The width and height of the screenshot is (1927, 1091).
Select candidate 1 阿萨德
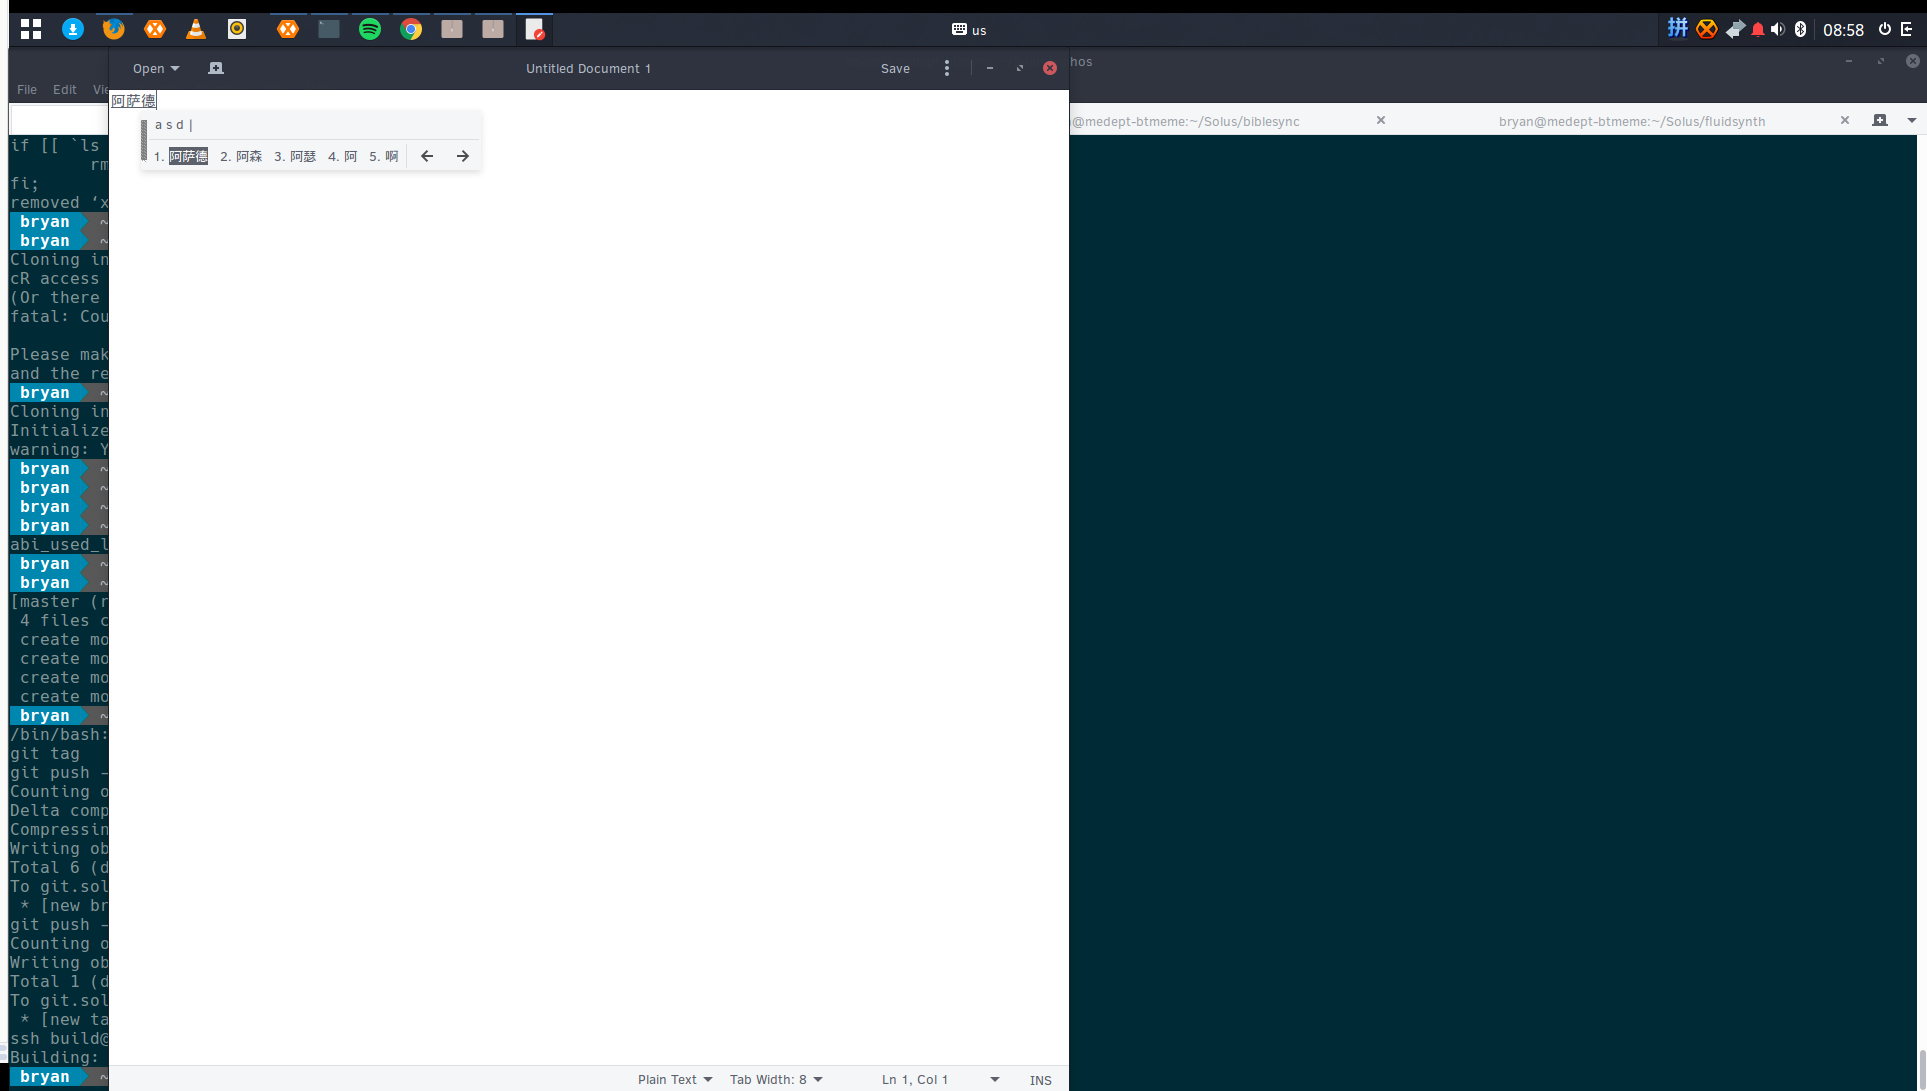coord(181,156)
